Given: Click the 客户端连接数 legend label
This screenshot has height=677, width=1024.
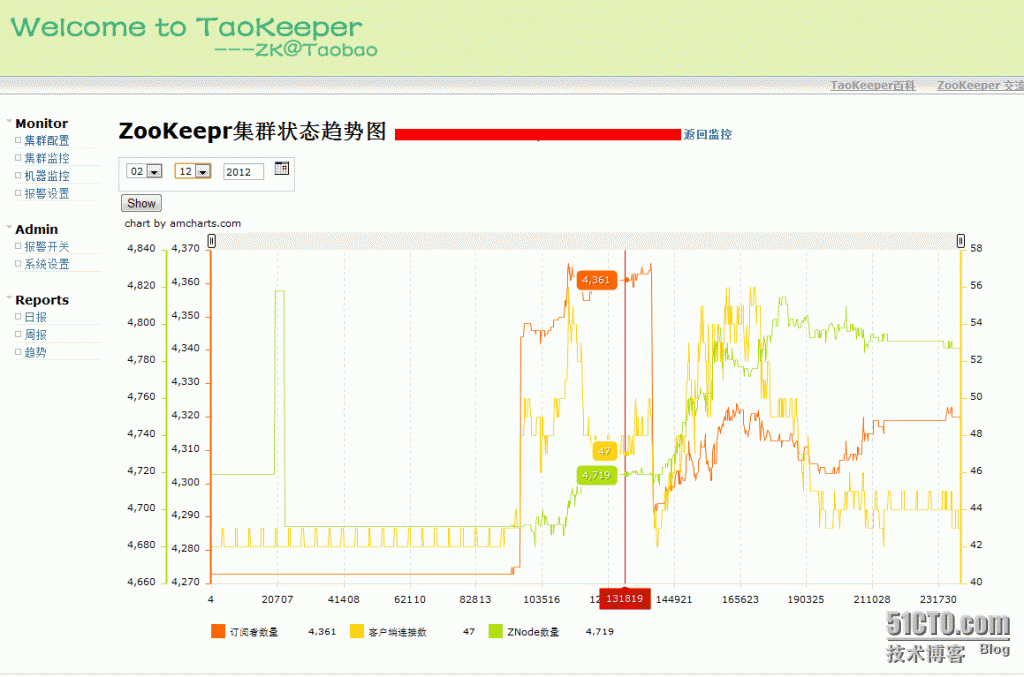Looking at the screenshot, I should pyautogui.click(x=397, y=632).
